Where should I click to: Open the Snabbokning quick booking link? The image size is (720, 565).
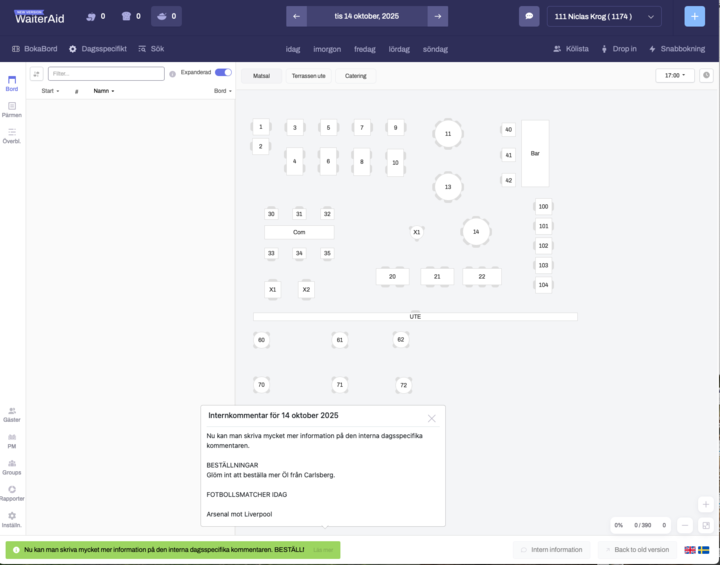point(677,48)
